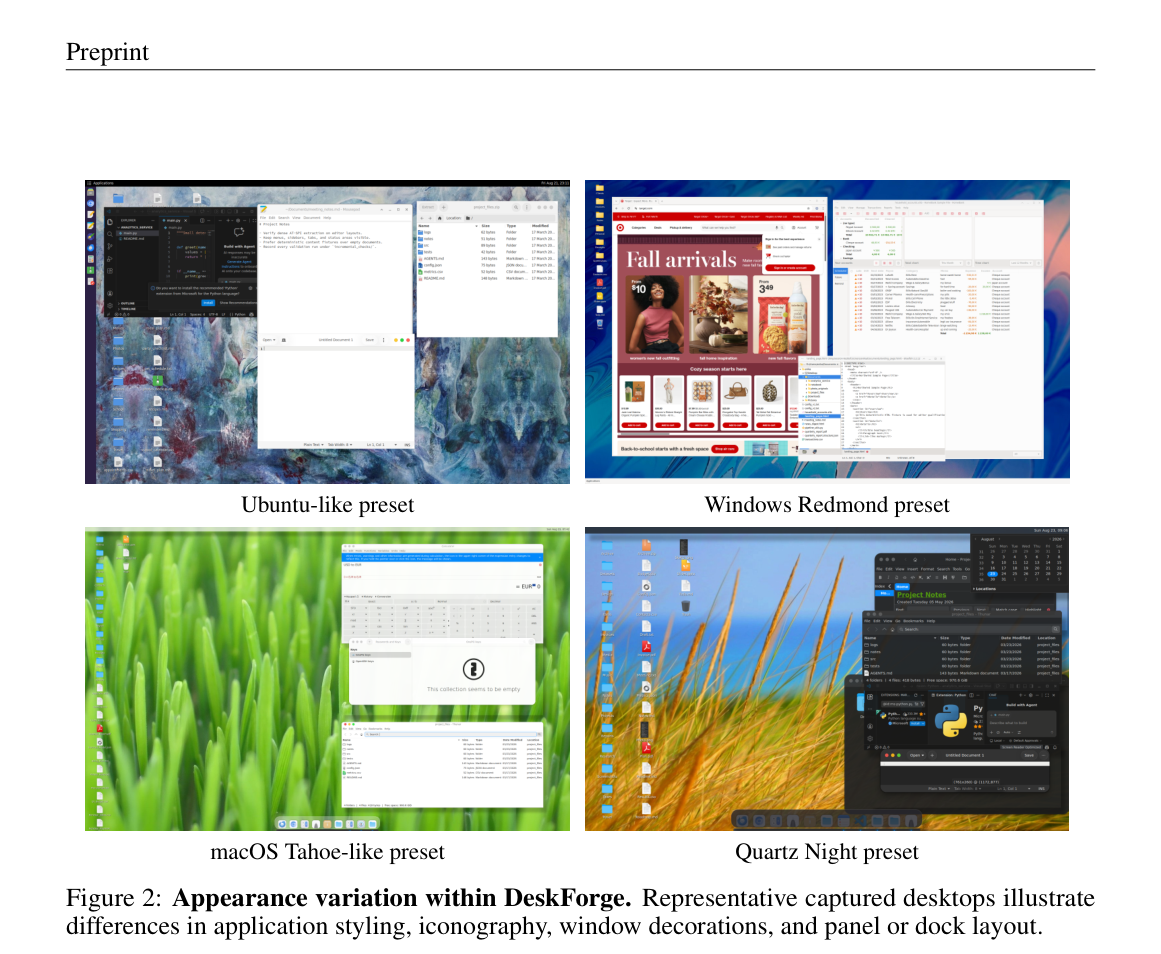This screenshot has width=1161, height=954.
Task: Open Plain Text dropdown in Quartz Night editor
Action: point(939,789)
